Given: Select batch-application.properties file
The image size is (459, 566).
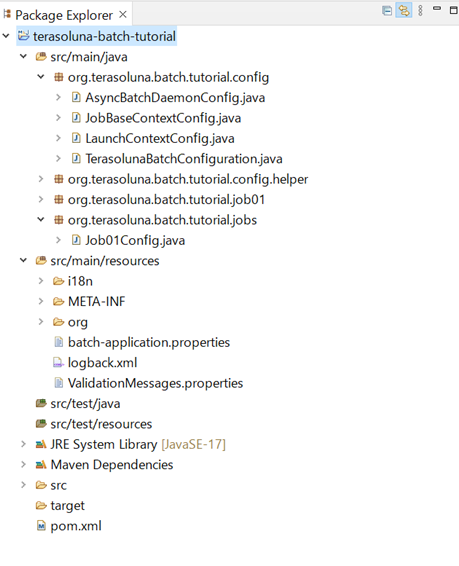Looking at the screenshot, I should [x=149, y=343].
